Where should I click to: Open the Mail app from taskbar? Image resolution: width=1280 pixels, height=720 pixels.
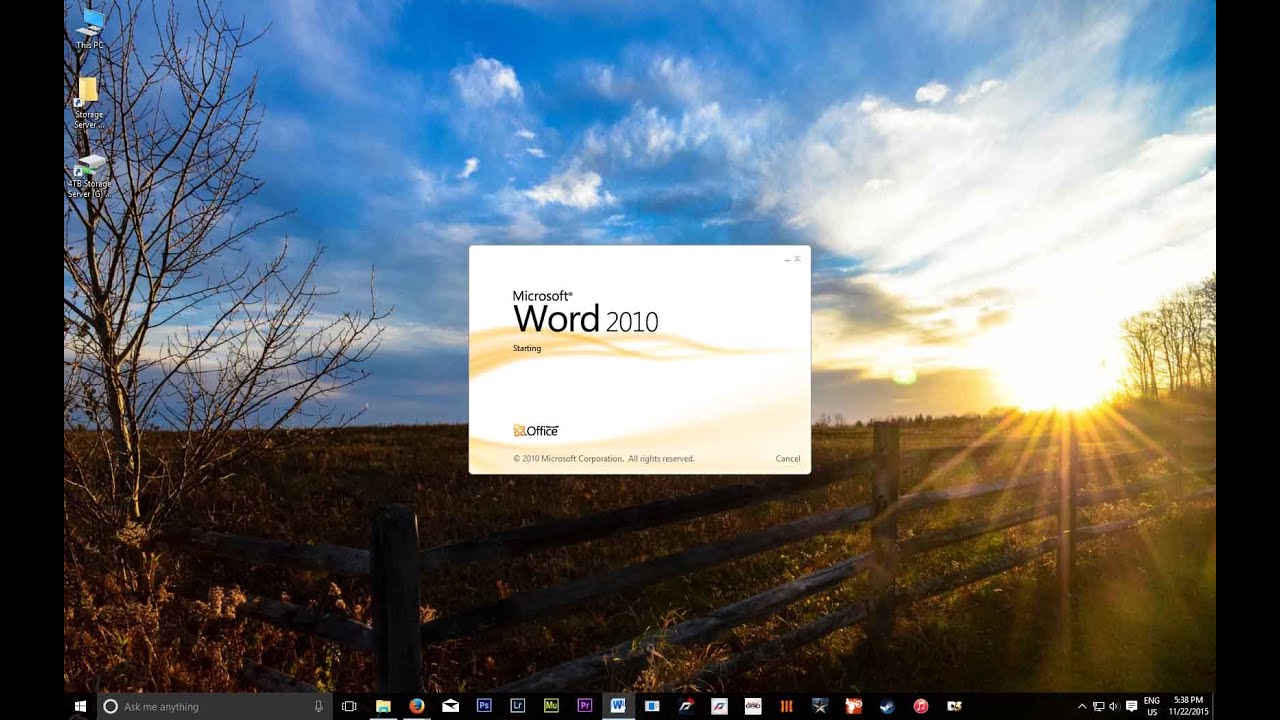tap(450, 706)
